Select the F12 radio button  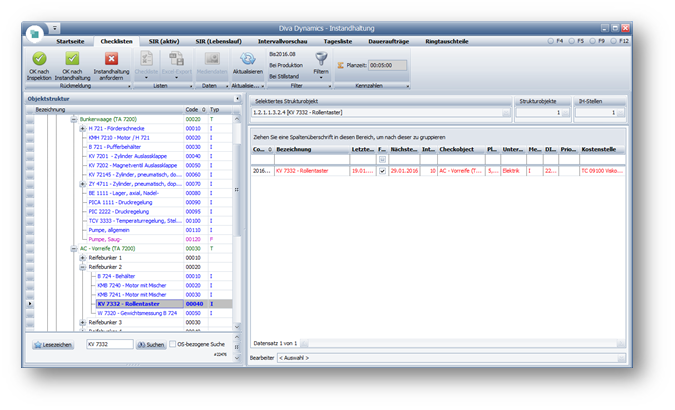[x=614, y=41]
